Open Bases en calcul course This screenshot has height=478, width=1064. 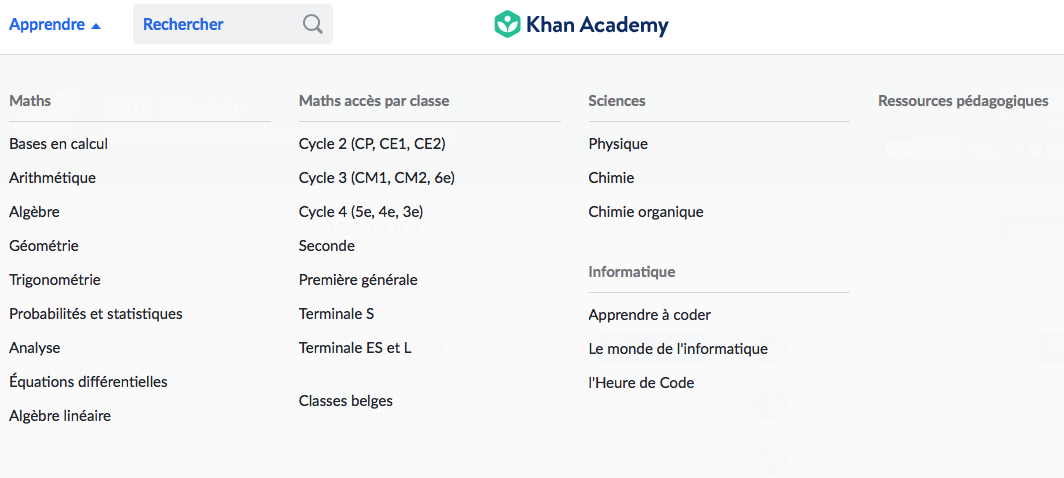[x=58, y=144]
